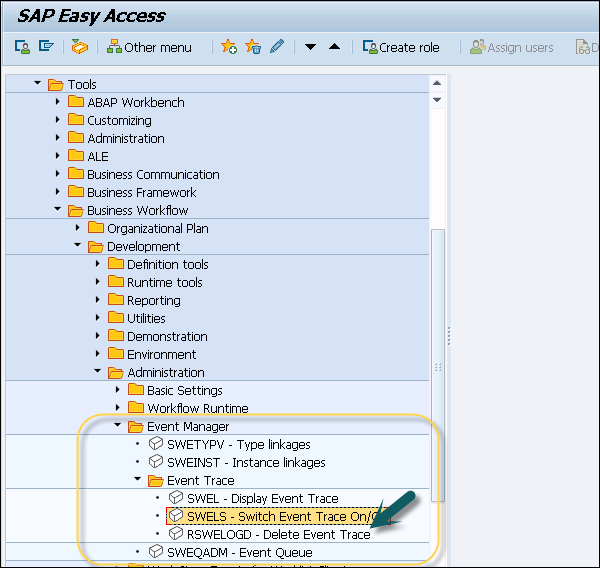Click the move favorite up arrow
The width and height of the screenshot is (600, 568).
coord(334,47)
